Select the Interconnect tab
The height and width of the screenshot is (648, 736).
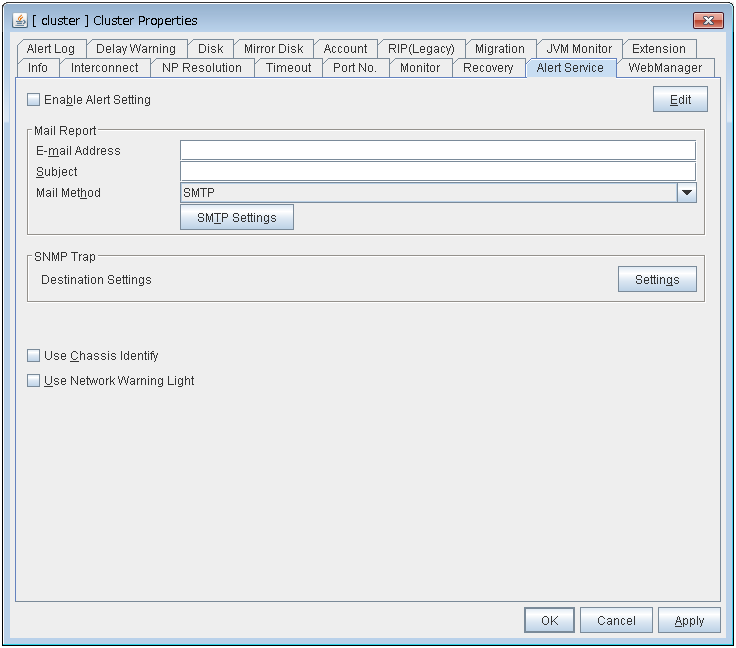105,68
